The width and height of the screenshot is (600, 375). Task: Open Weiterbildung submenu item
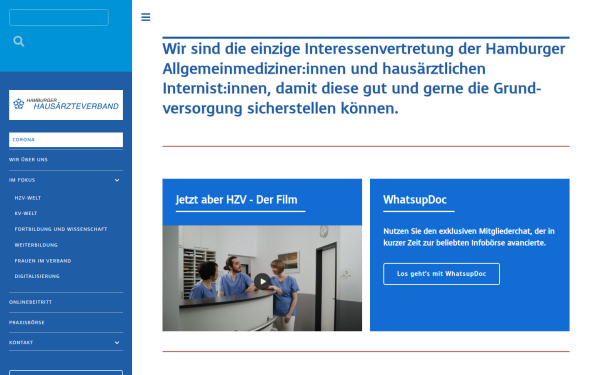[x=36, y=245]
